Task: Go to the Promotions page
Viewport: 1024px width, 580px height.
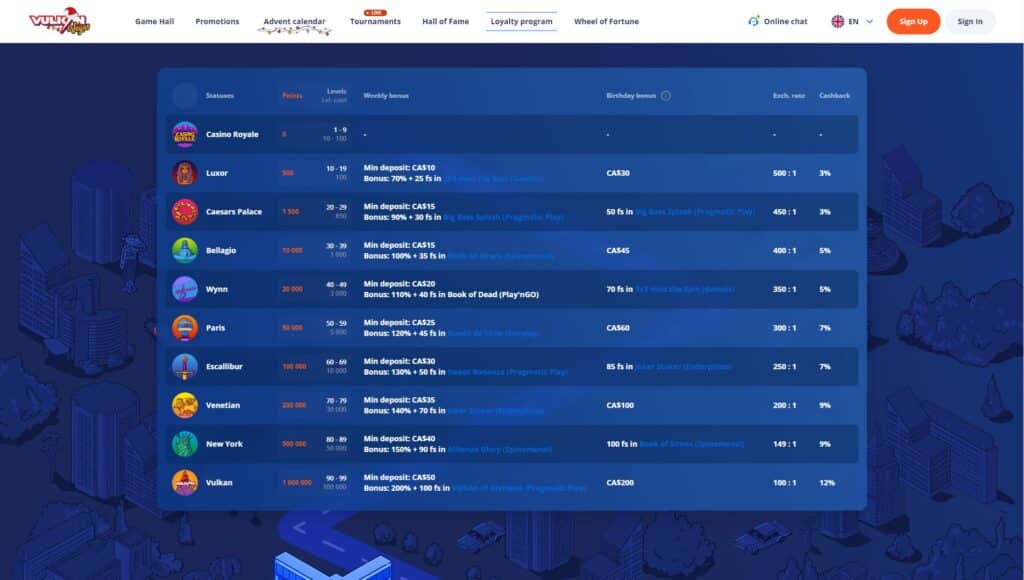Action: [x=217, y=22]
